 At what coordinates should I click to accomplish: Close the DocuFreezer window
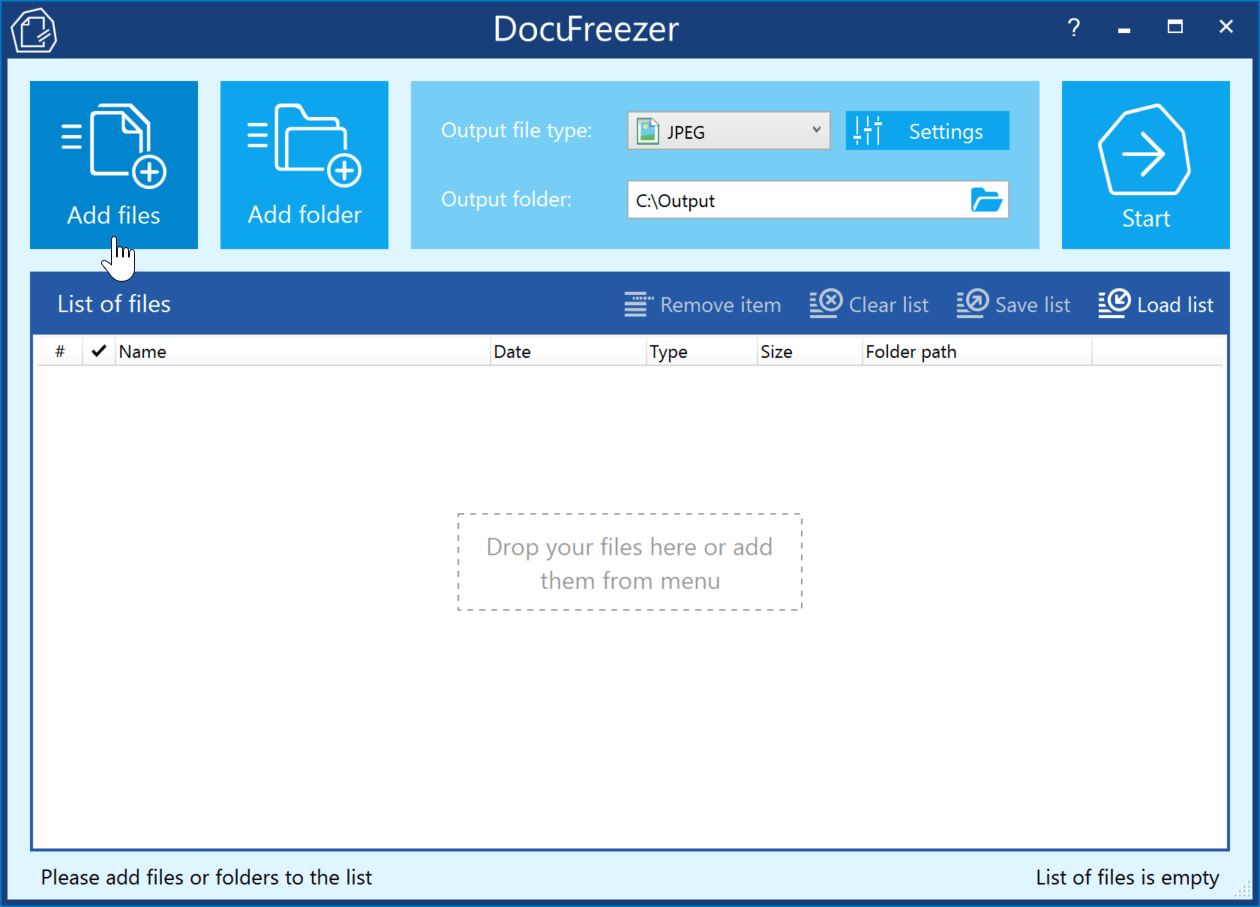pos(1226,28)
